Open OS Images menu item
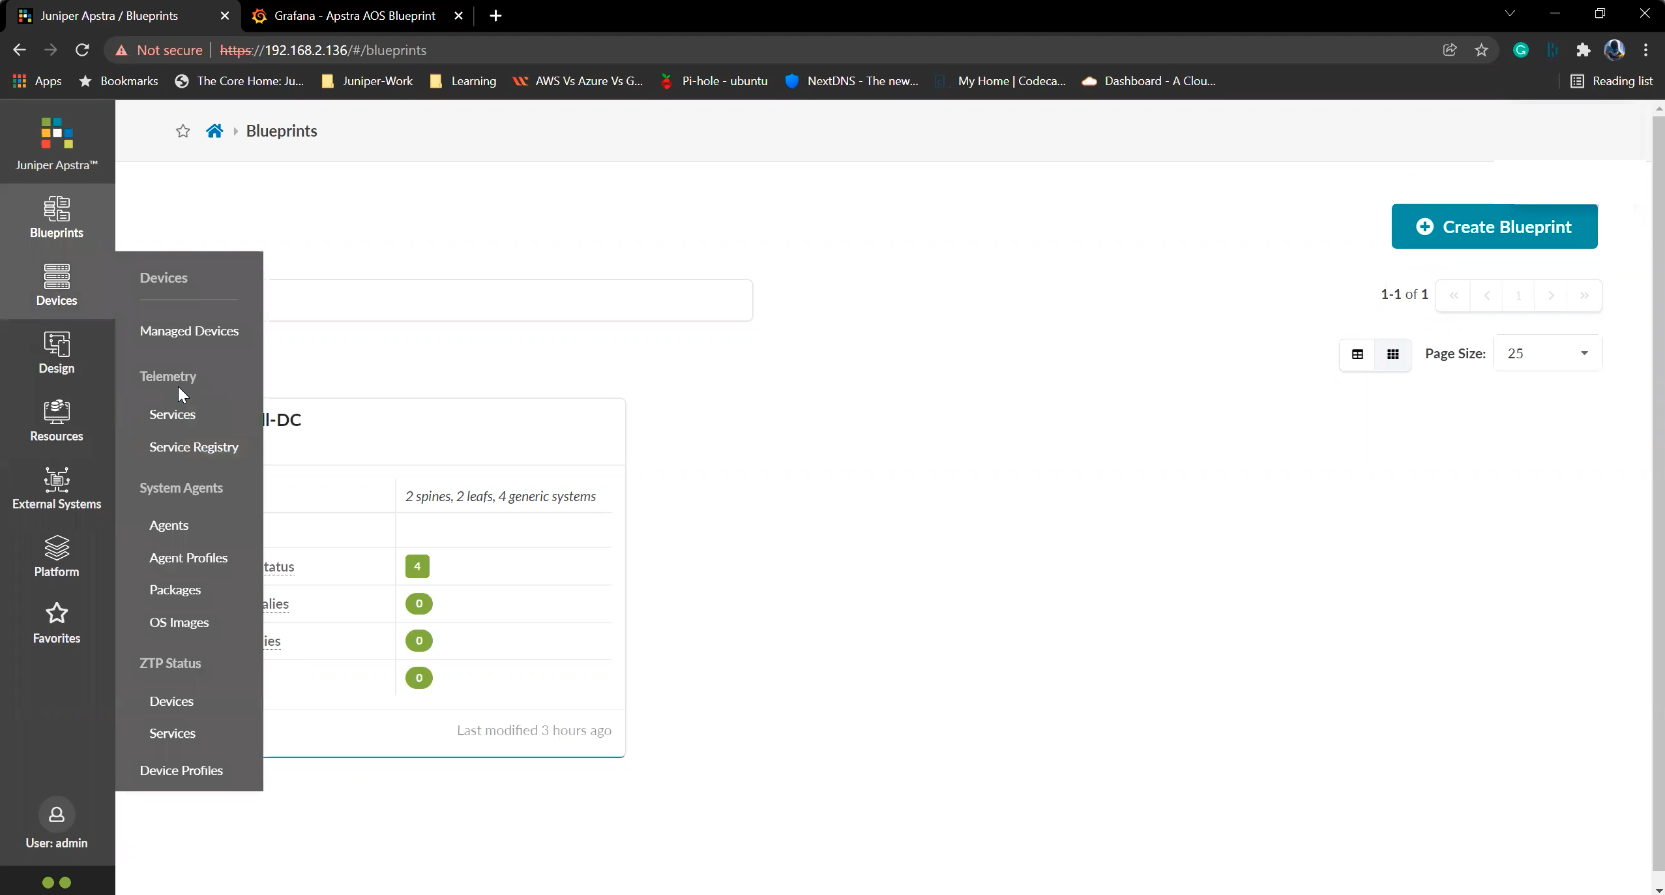Image resolution: width=1665 pixels, height=895 pixels. click(179, 622)
